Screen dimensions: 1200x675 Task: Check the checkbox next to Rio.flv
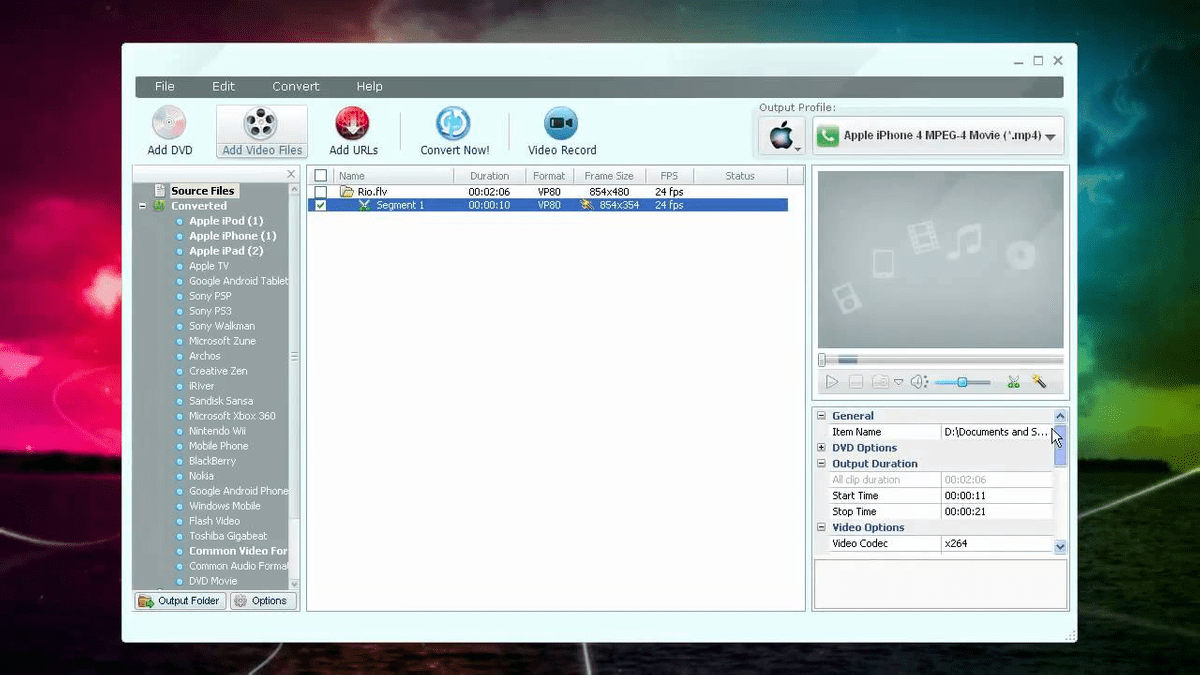pyautogui.click(x=321, y=190)
